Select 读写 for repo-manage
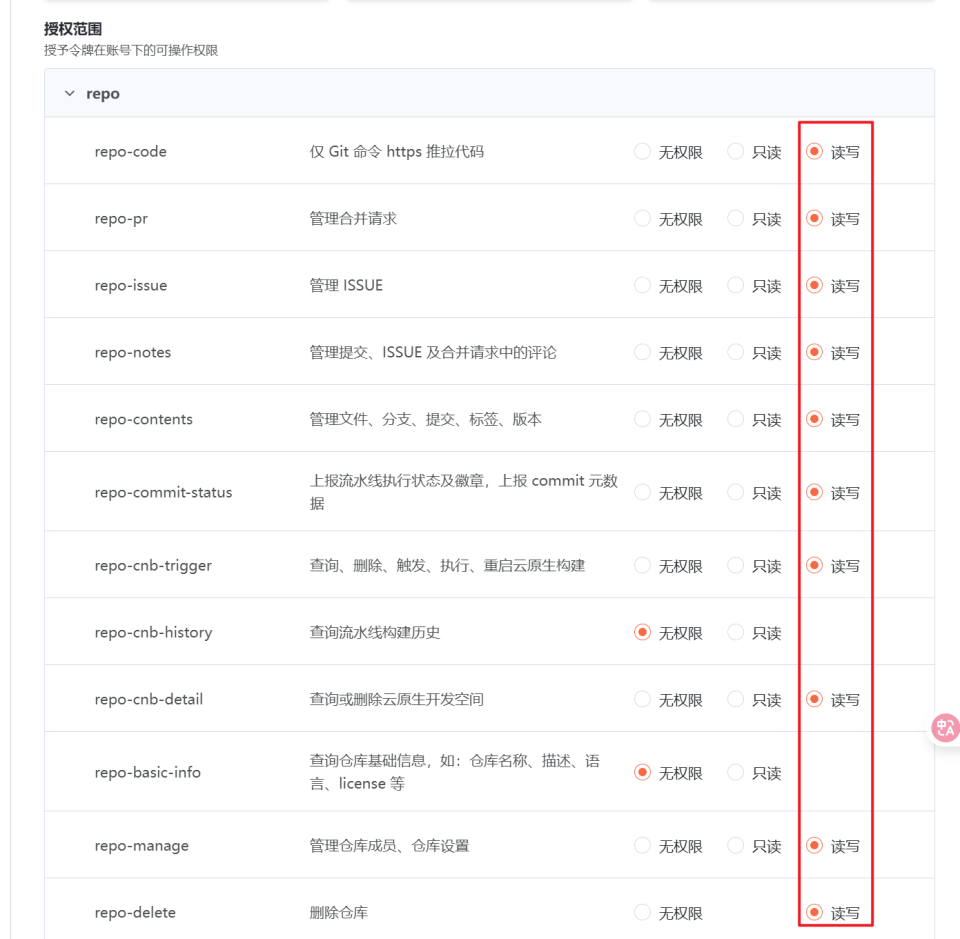Screen dimensions: 960x939 (814, 846)
